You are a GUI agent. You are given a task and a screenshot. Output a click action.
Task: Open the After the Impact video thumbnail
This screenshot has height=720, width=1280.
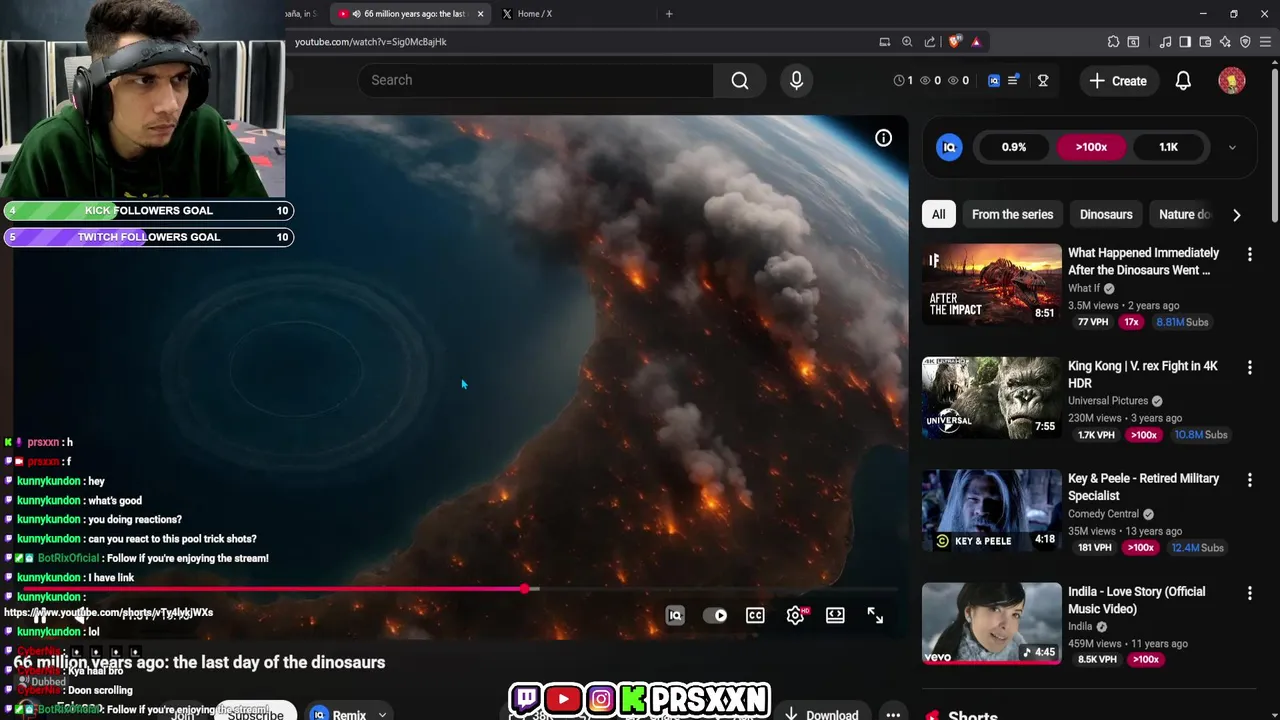point(991,284)
